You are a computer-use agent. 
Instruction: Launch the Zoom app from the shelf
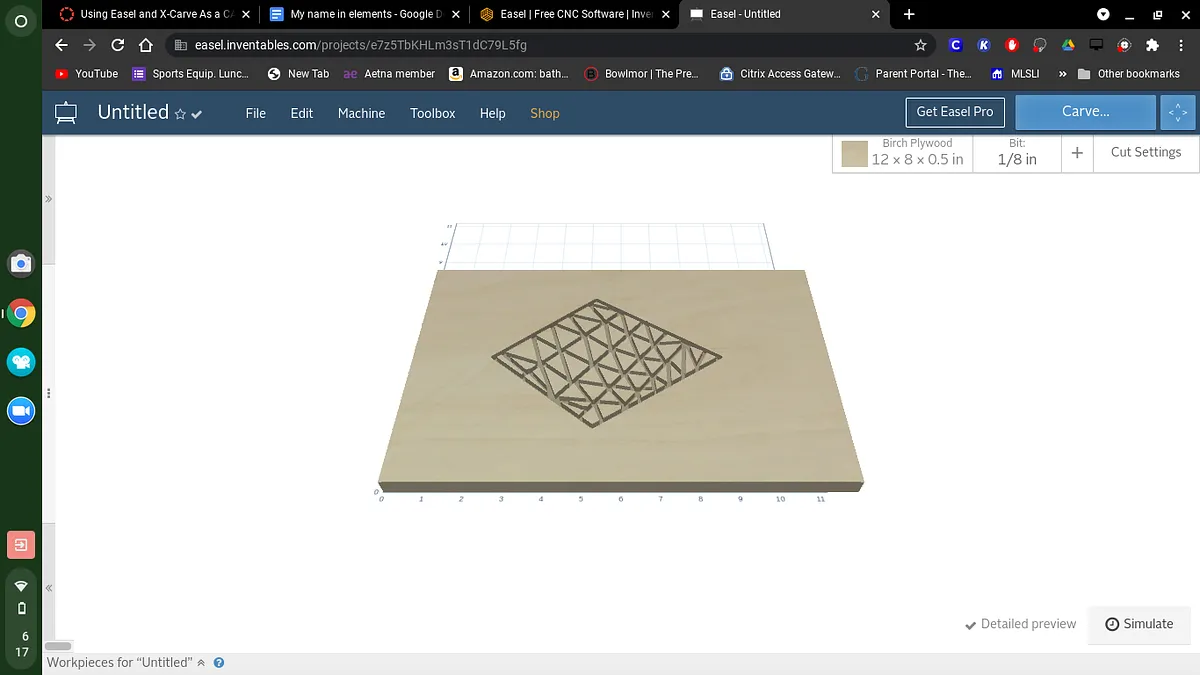coord(21,411)
